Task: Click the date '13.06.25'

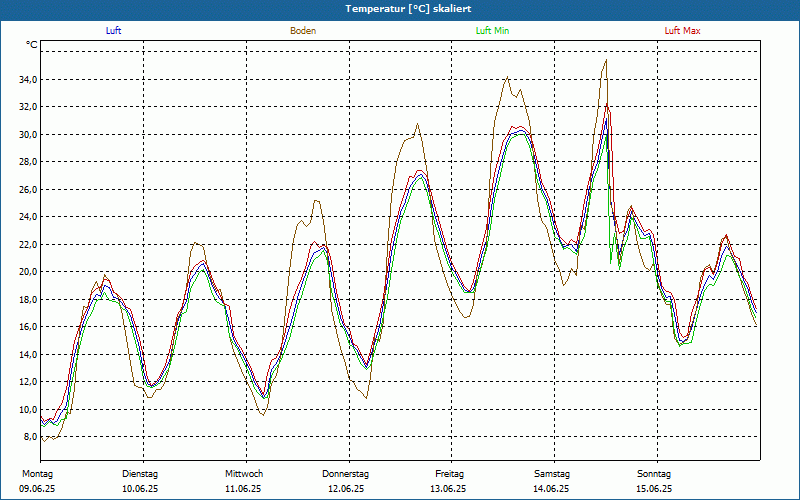Action: 448,489
